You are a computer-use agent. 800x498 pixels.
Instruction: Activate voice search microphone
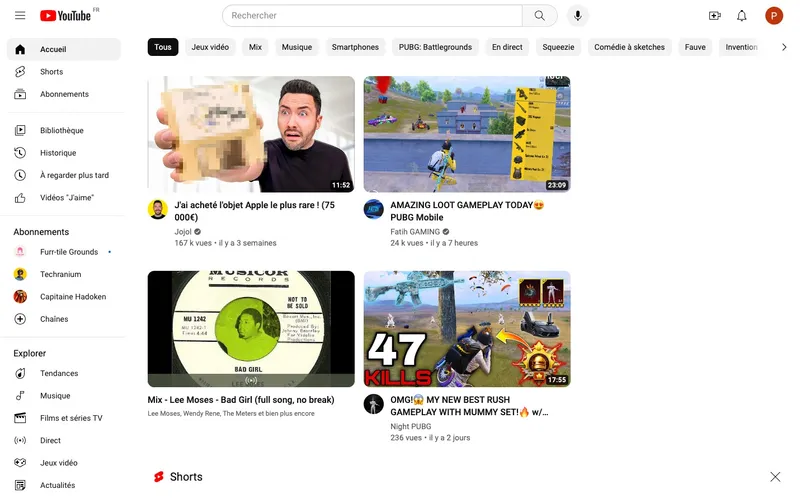(577, 16)
